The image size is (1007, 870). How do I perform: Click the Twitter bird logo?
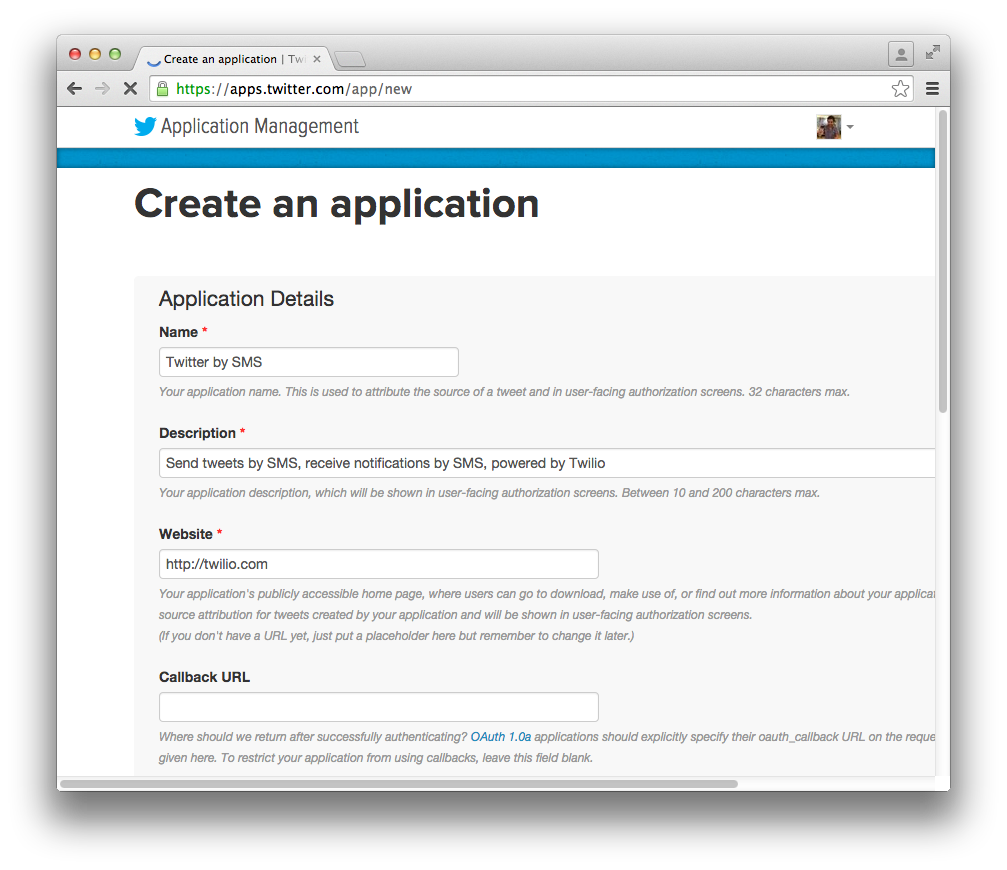pos(145,126)
